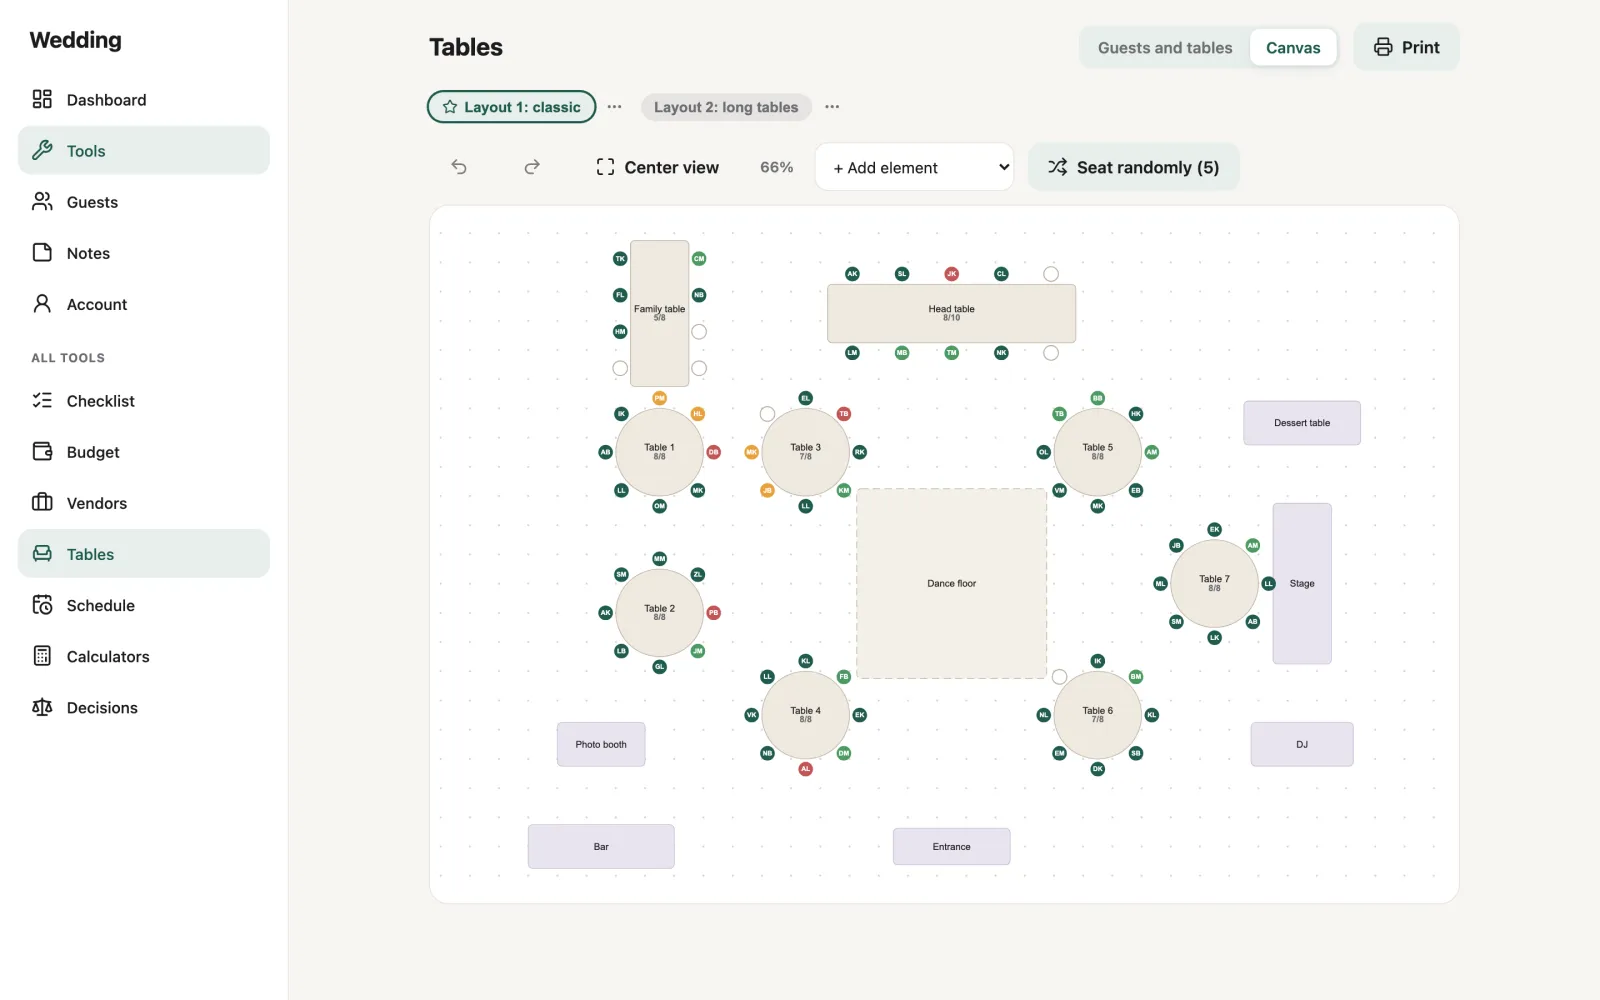Image resolution: width=1600 pixels, height=1000 pixels.
Task: Select the empty seat at Table 3
Action: point(767,414)
